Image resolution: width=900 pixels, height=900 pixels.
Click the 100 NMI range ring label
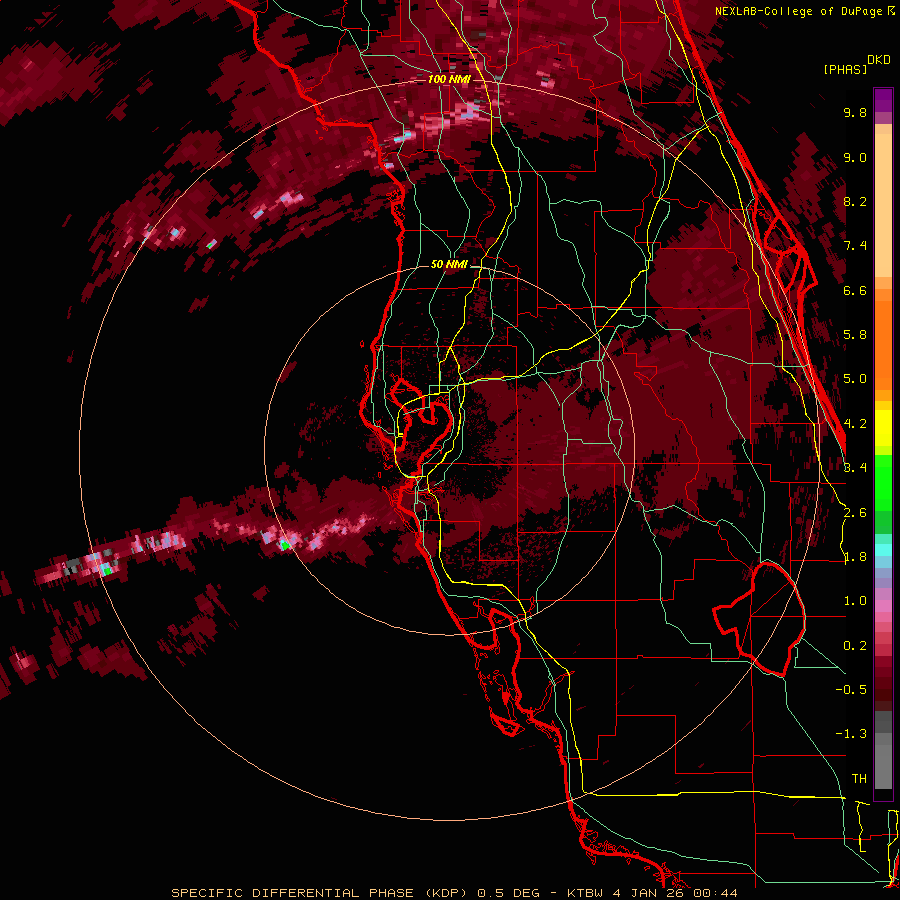coord(449,79)
